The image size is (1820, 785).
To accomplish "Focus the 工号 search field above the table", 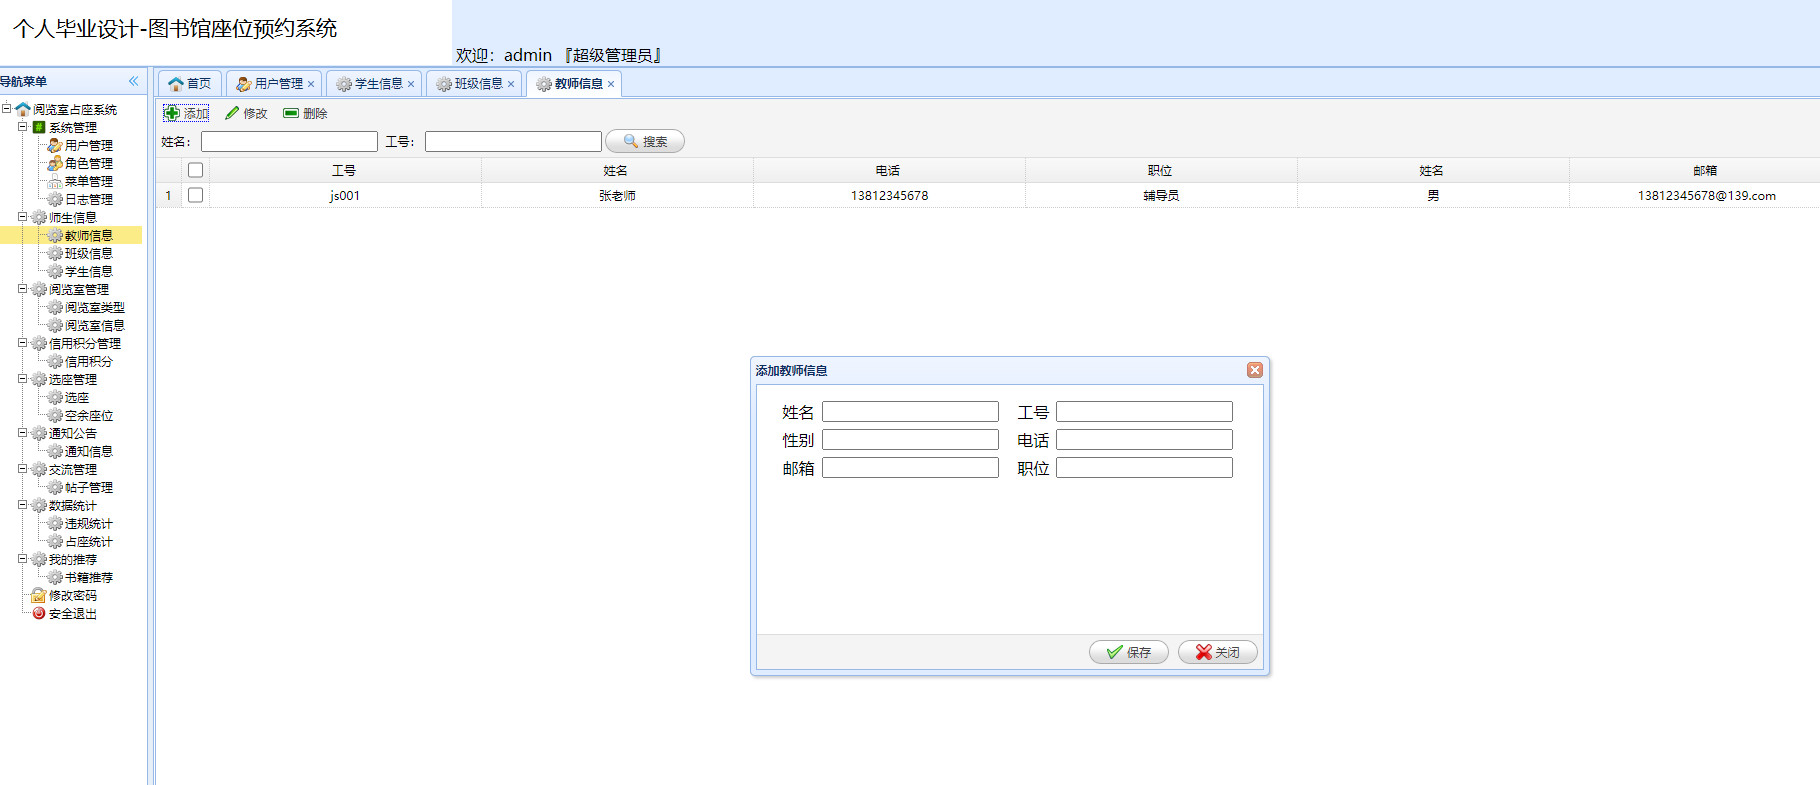I will 513,142.
